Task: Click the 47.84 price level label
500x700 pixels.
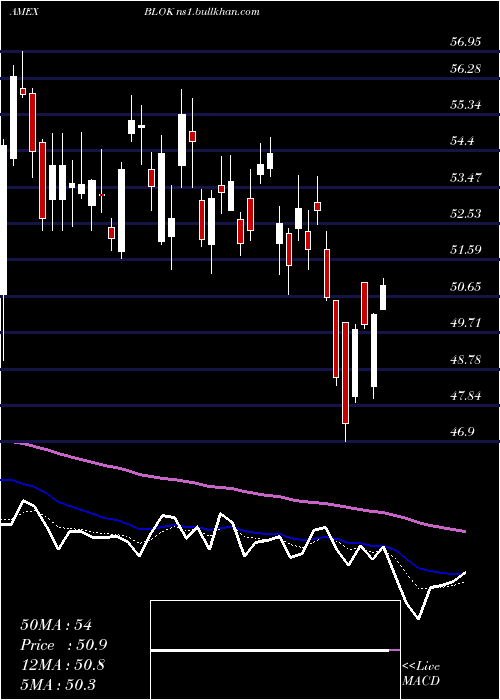Action: click(466, 395)
